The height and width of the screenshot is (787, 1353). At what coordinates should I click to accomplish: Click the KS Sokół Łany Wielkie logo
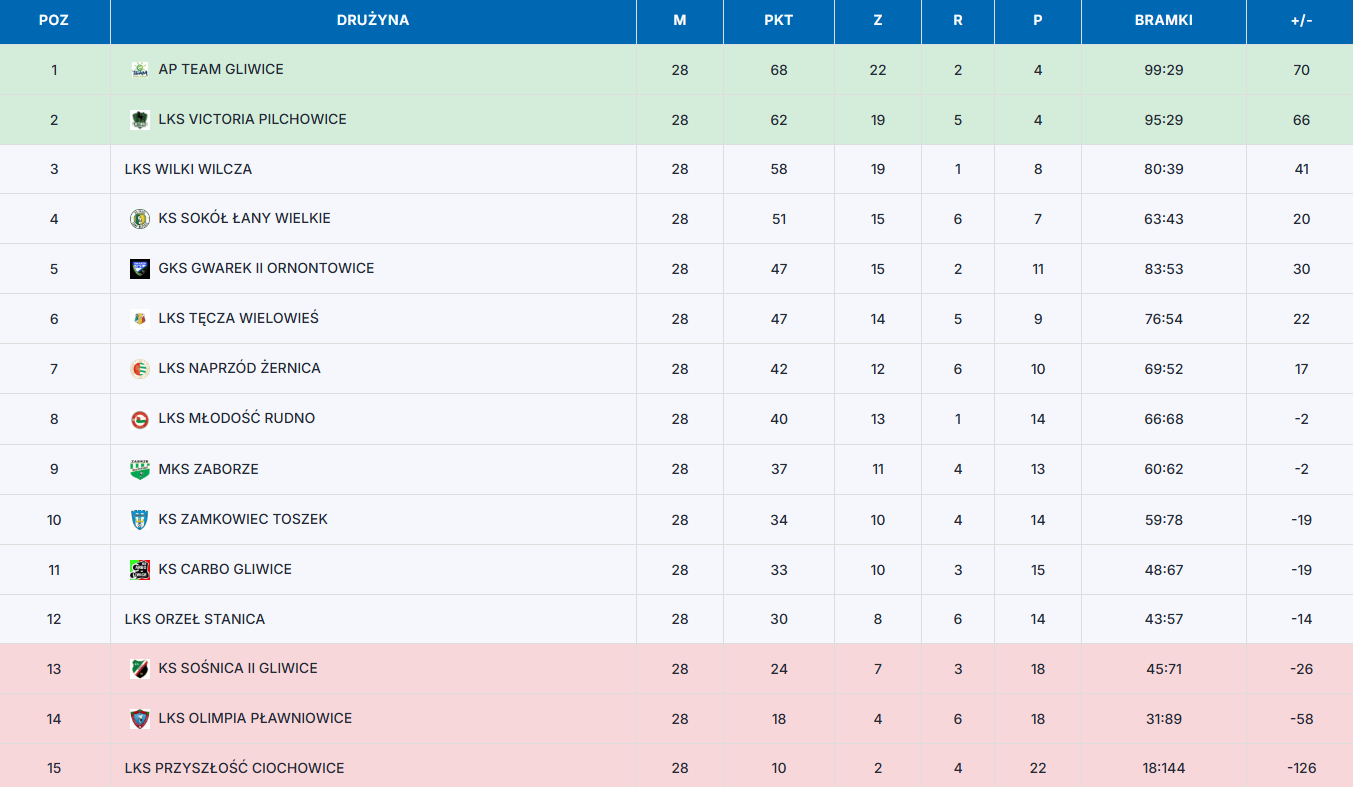click(140, 219)
